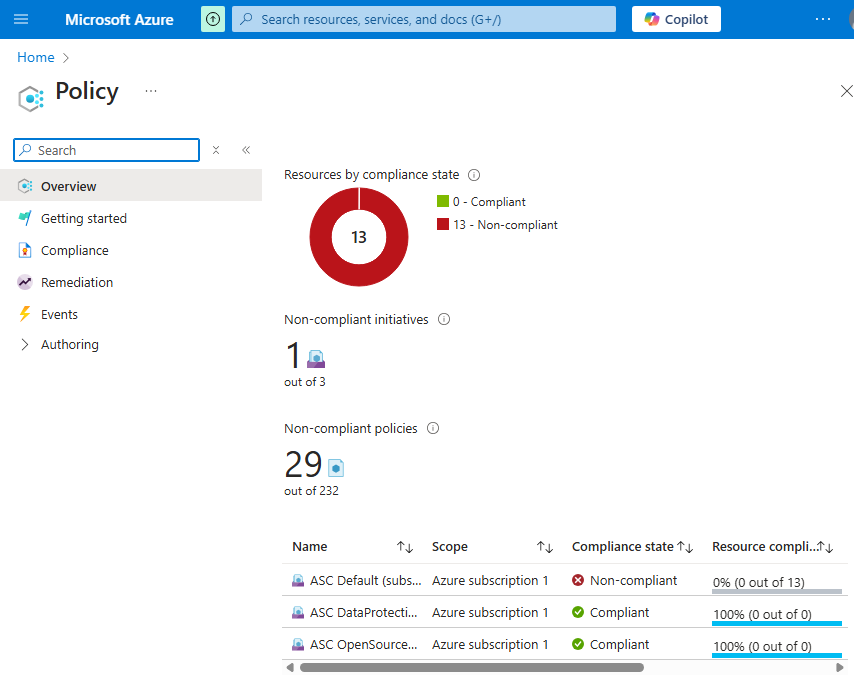The height and width of the screenshot is (675, 854).
Task: Click ASC OpenSource green Compliant check icon
Action: coord(578,644)
